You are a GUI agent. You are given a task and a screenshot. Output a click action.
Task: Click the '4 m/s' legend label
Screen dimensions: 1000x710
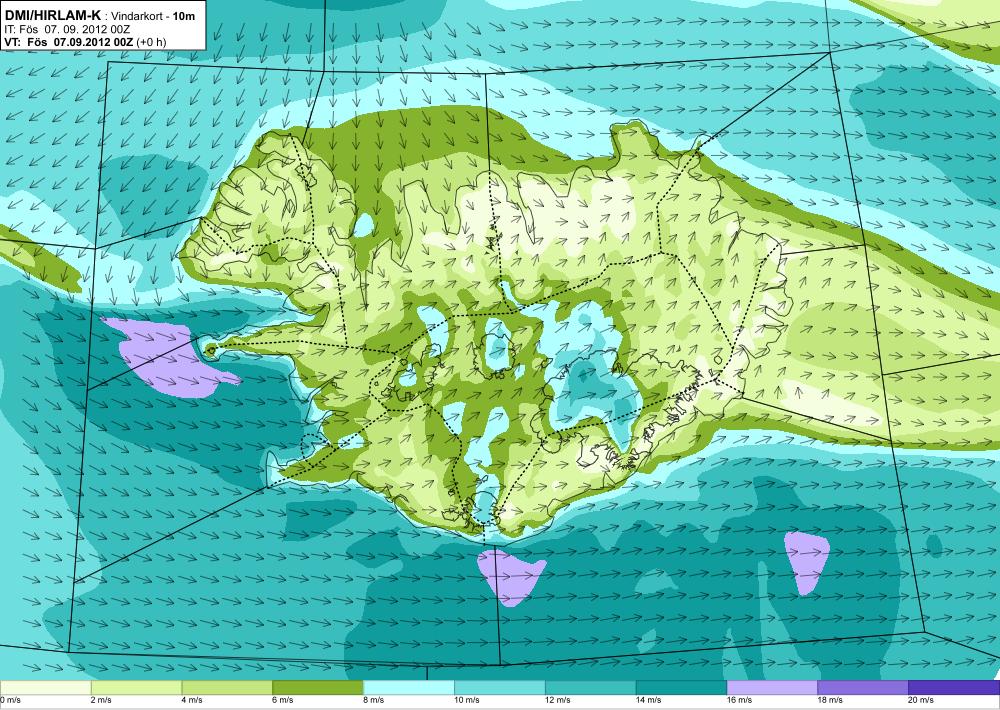pyautogui.click(x=193, y=700)
